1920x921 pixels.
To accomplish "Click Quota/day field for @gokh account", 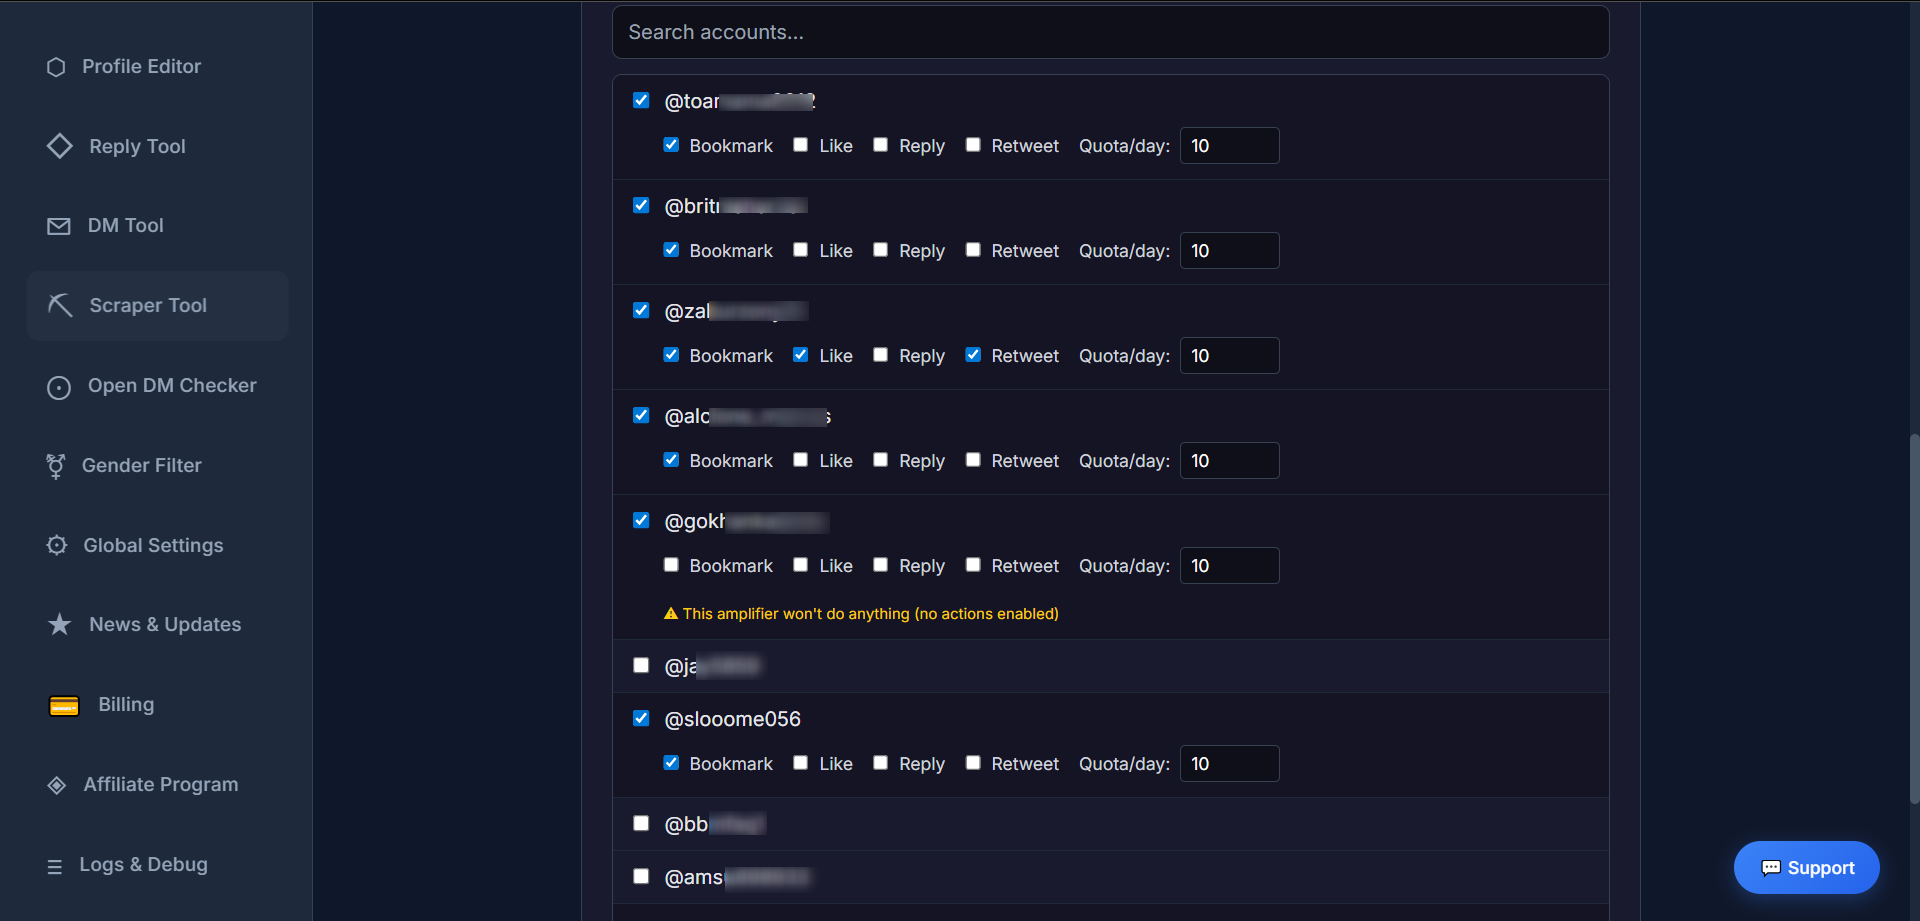I will click(1229, 566).
